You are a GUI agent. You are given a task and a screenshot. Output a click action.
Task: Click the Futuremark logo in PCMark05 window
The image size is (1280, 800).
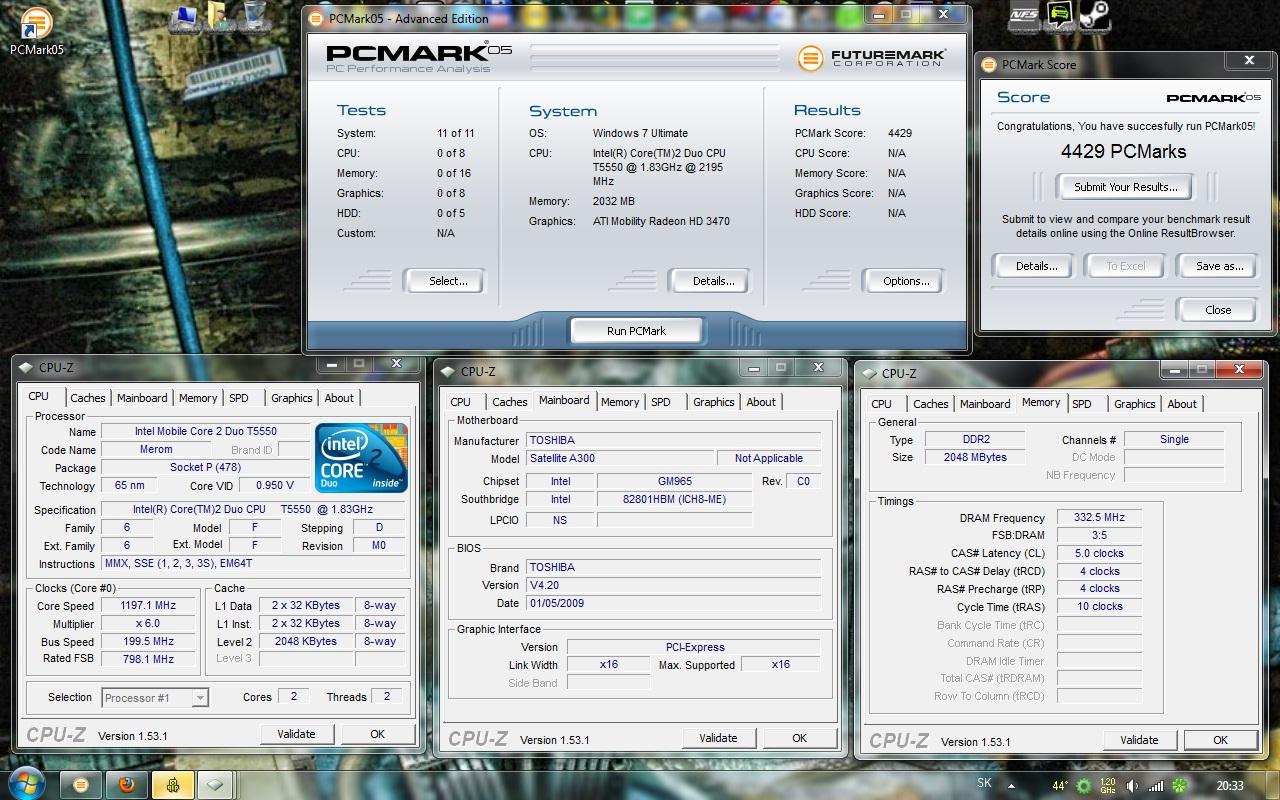tap(871, 58)
